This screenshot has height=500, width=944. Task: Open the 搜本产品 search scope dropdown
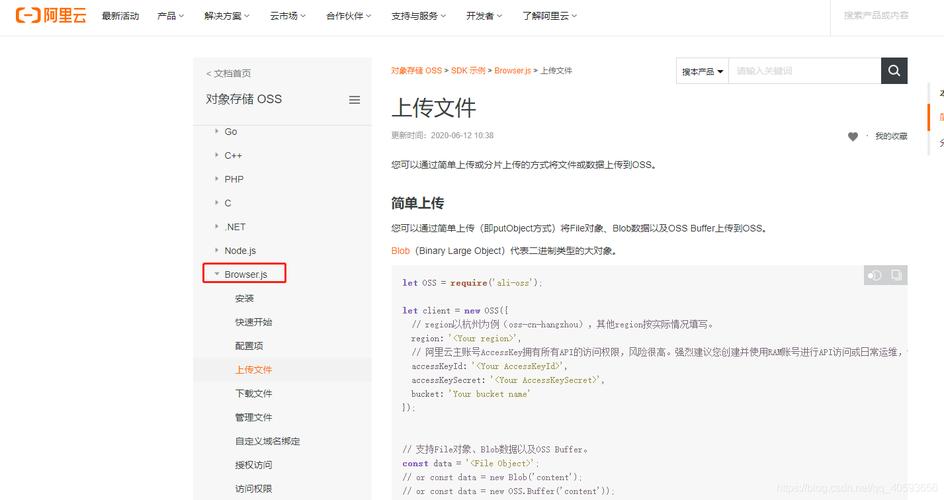pos(702,71)
